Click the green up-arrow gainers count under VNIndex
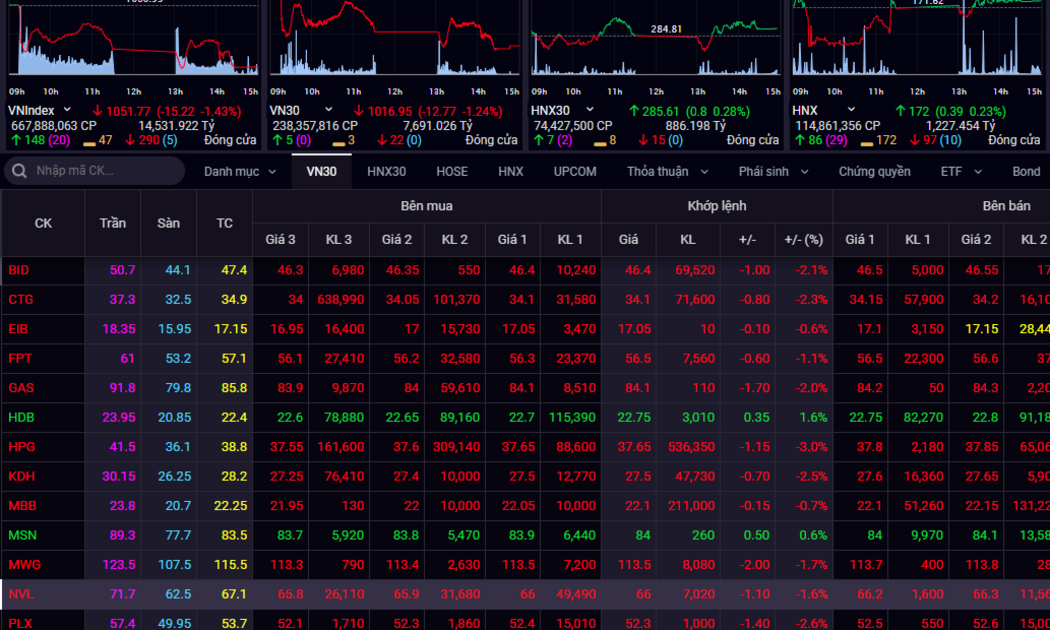The width and height of the screenshot is (1050, 630). coord(32,140)
